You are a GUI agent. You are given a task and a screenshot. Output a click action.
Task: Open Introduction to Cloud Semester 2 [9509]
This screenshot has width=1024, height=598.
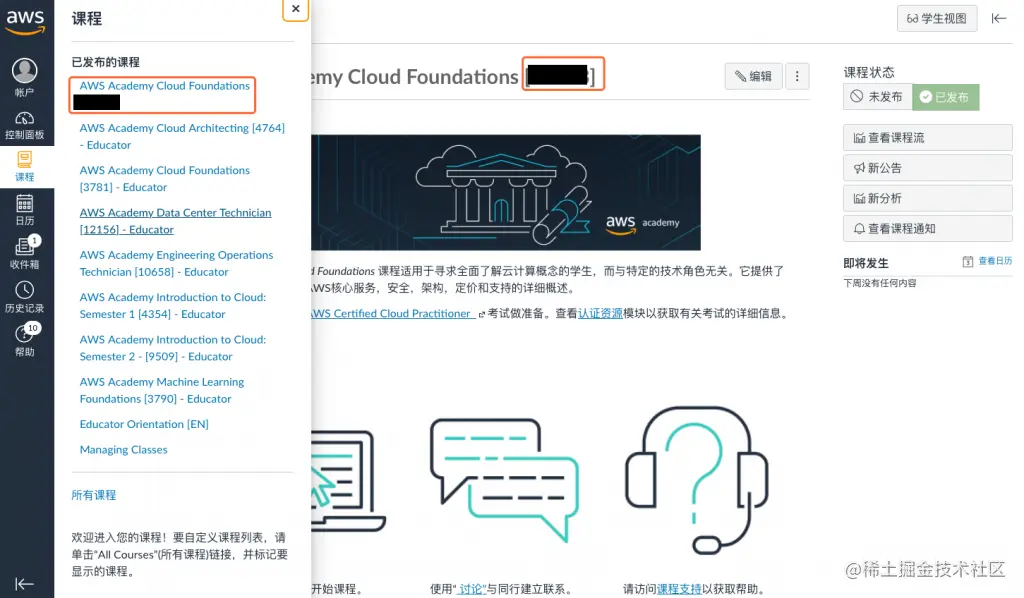pos(172,348)
